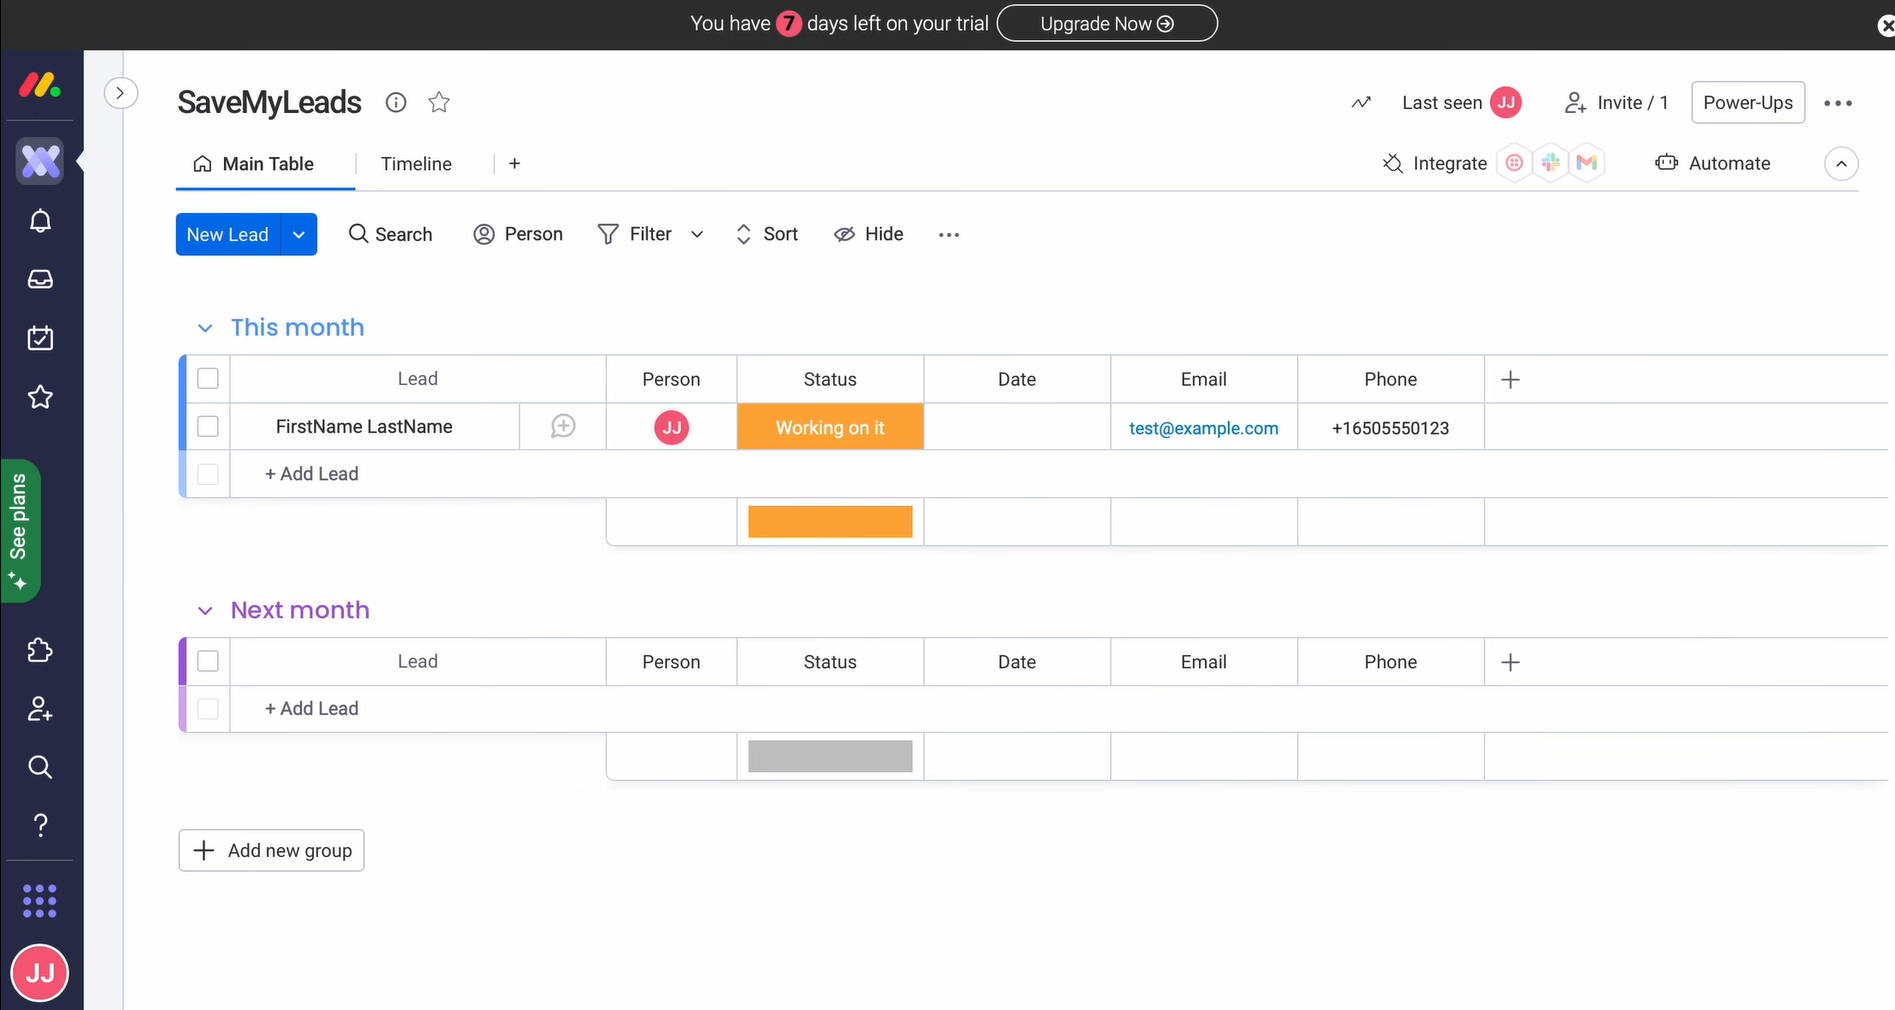The image size is (1895, 1010).
Task: Open the test@example.com email link
Action: tap(1203, 428)
